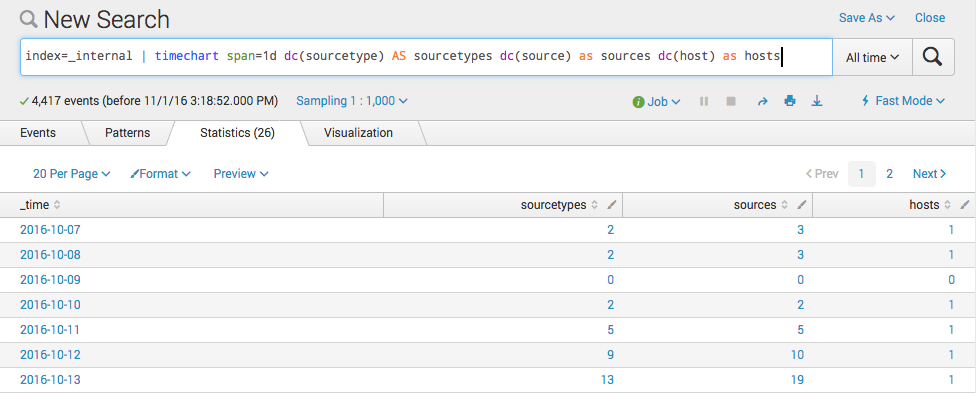Click inside the search query input
The image size is (976, 393).
point(426,57)
